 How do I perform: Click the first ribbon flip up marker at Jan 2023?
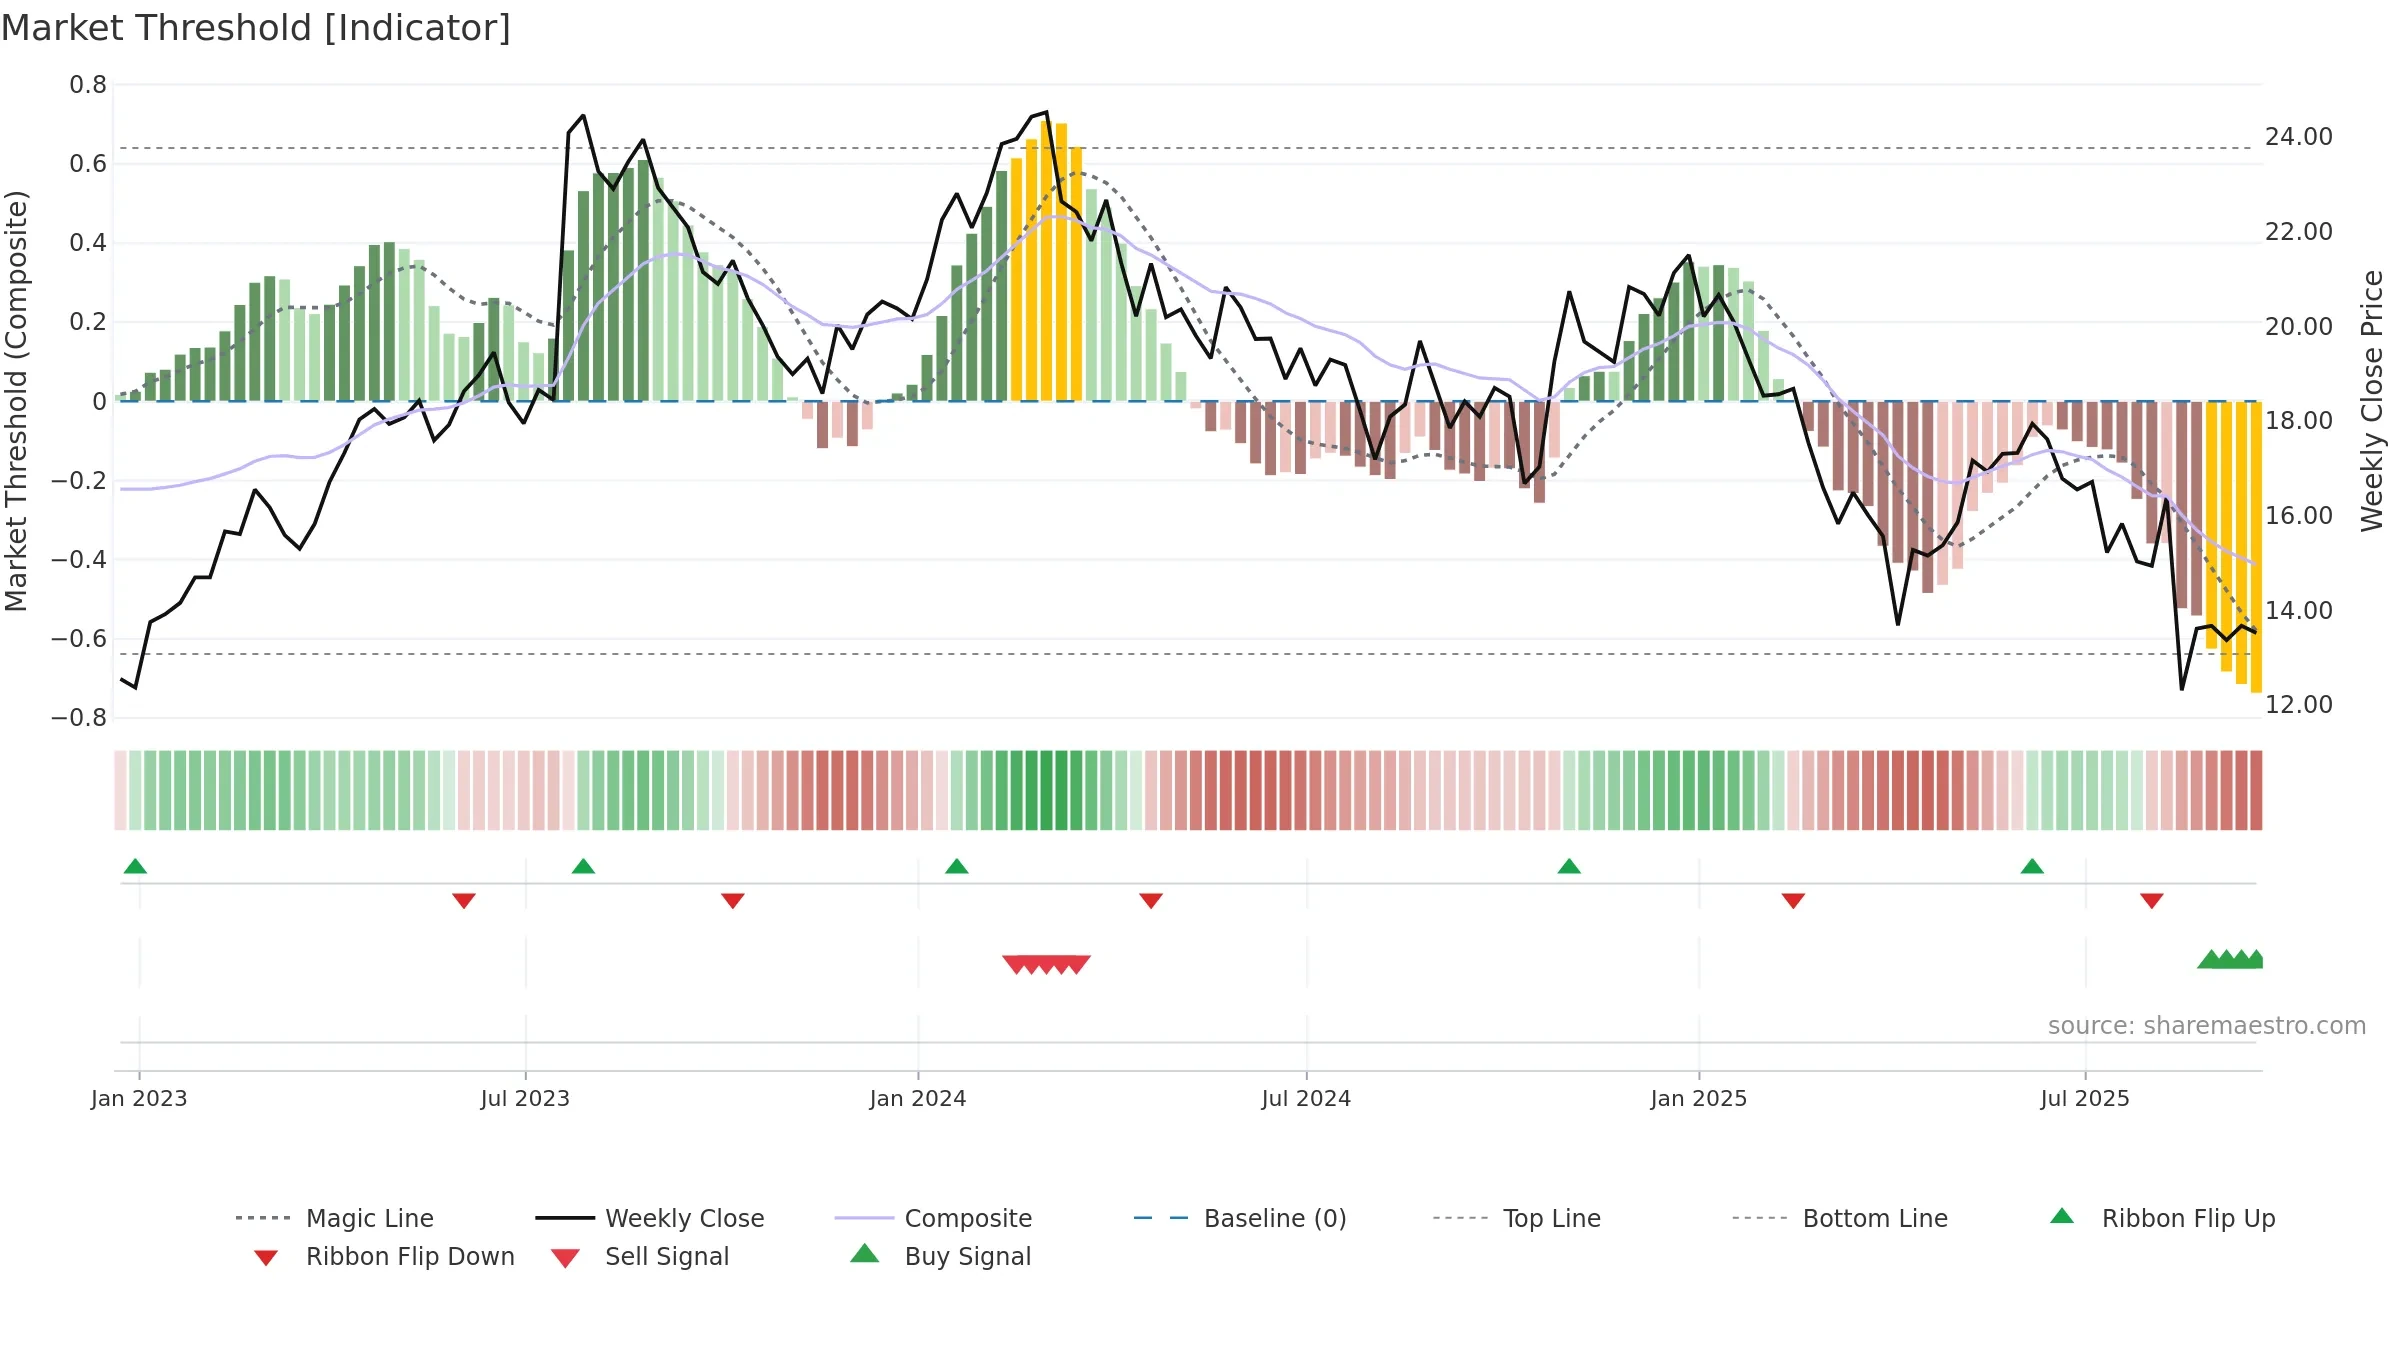click(135, 866)
